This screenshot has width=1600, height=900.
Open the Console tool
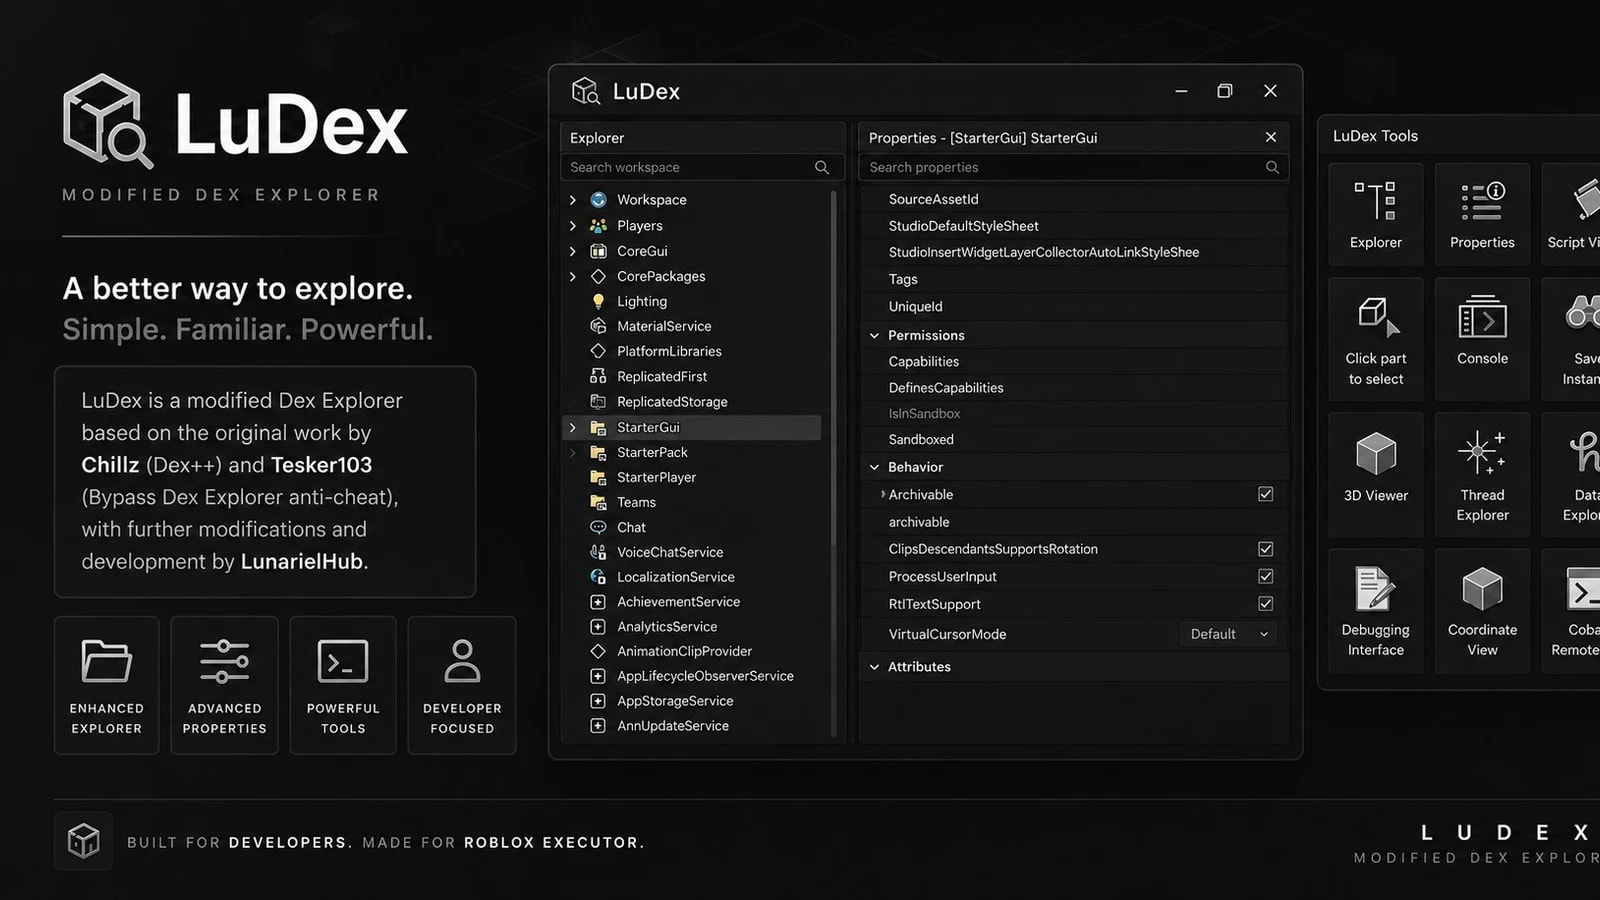coord(1482,340)
